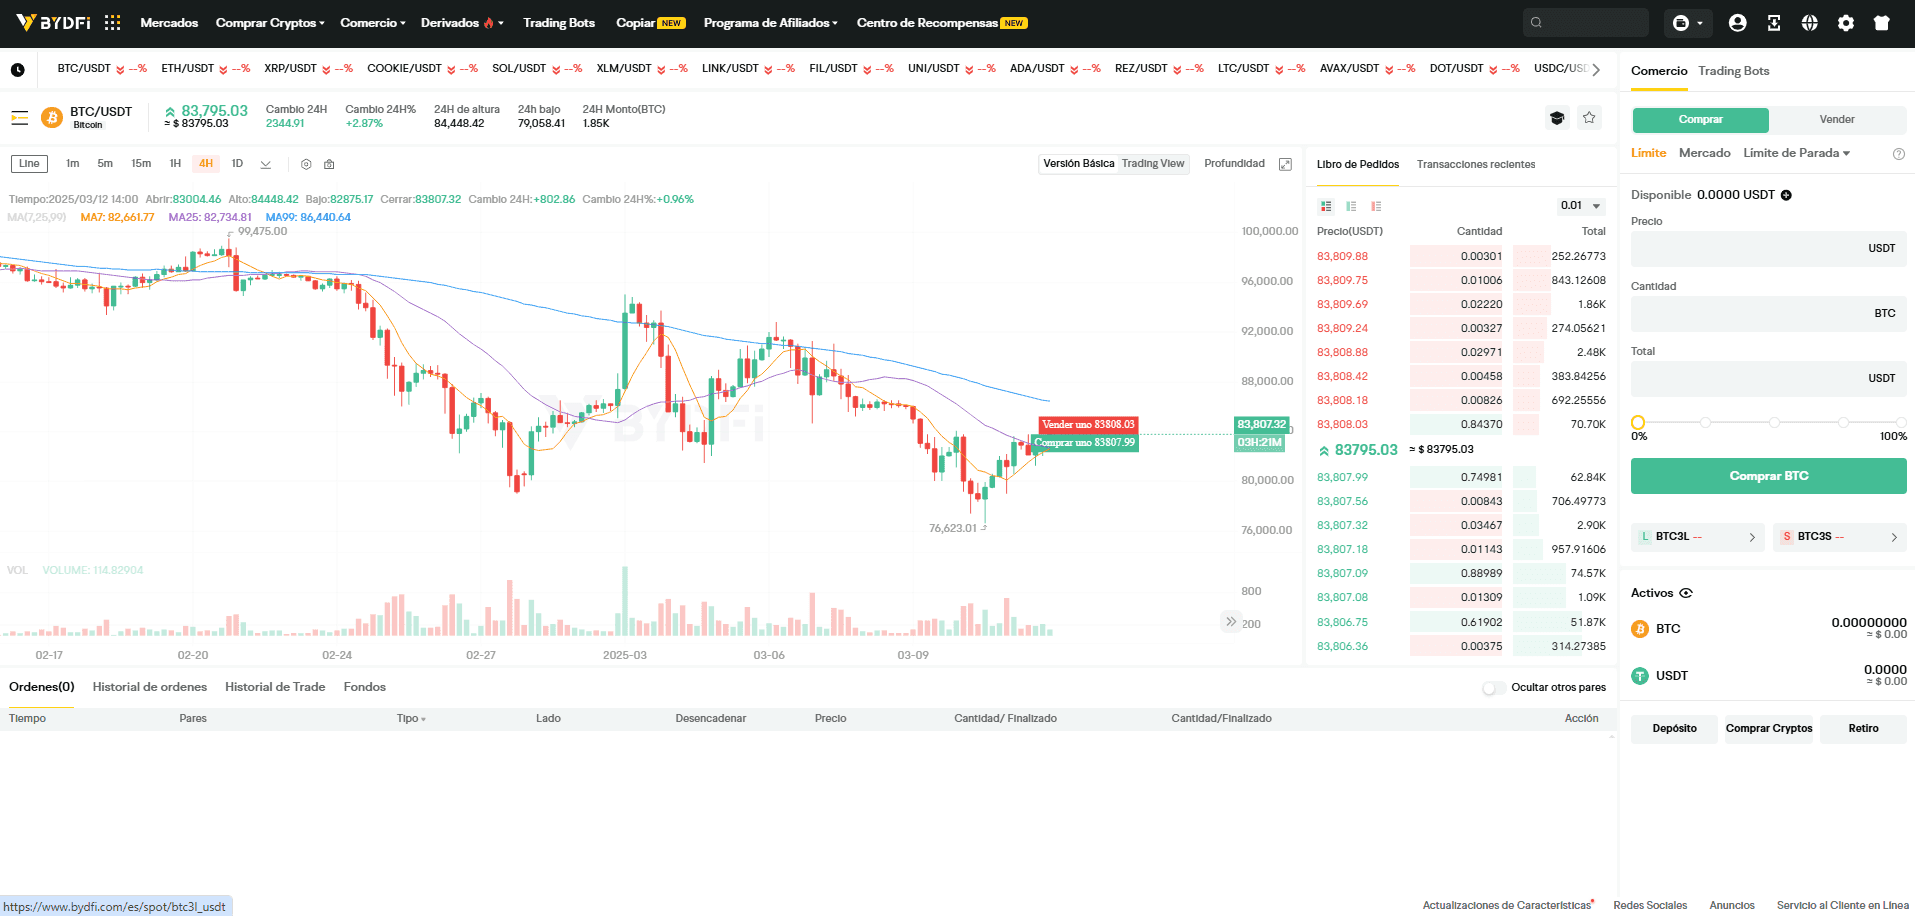The width and height of the screenshot is (1915, 916).
Task: Show combined buy and sell order book
Action: (1326, 206)
